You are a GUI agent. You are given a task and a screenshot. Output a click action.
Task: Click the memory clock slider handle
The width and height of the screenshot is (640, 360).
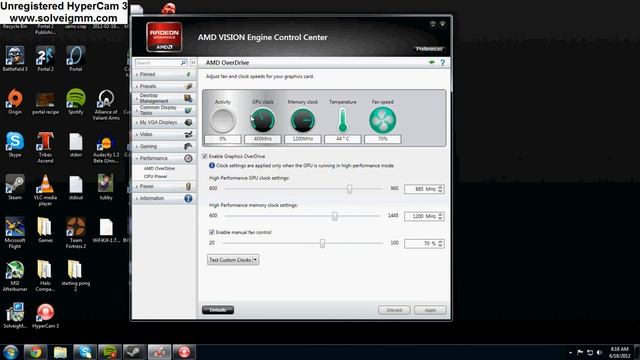click(x=335, y=216)
